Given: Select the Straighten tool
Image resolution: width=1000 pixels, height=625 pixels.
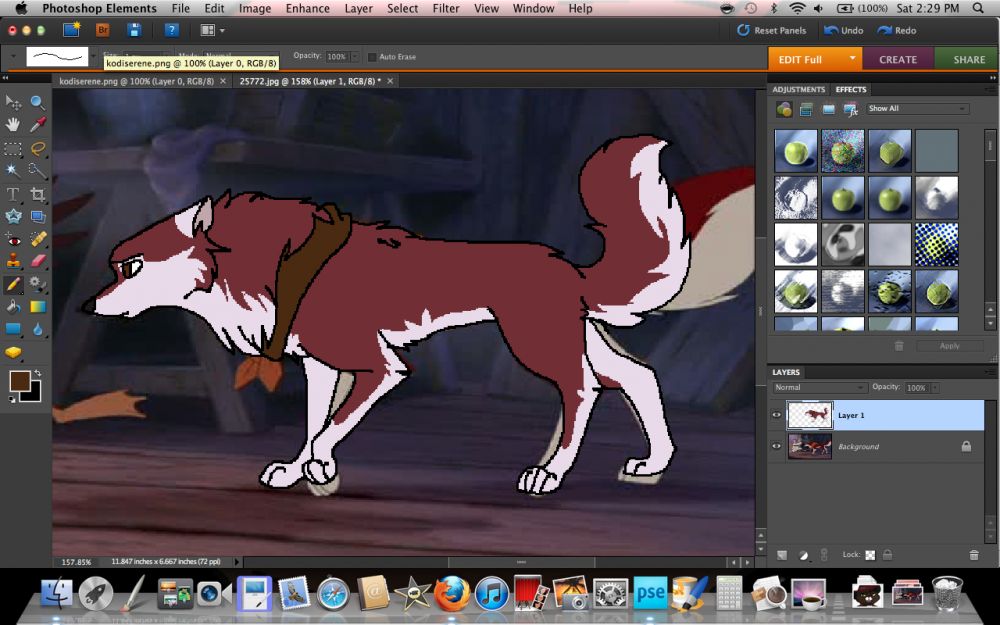Looking at the screenshot, I should (x=38, y=217).
